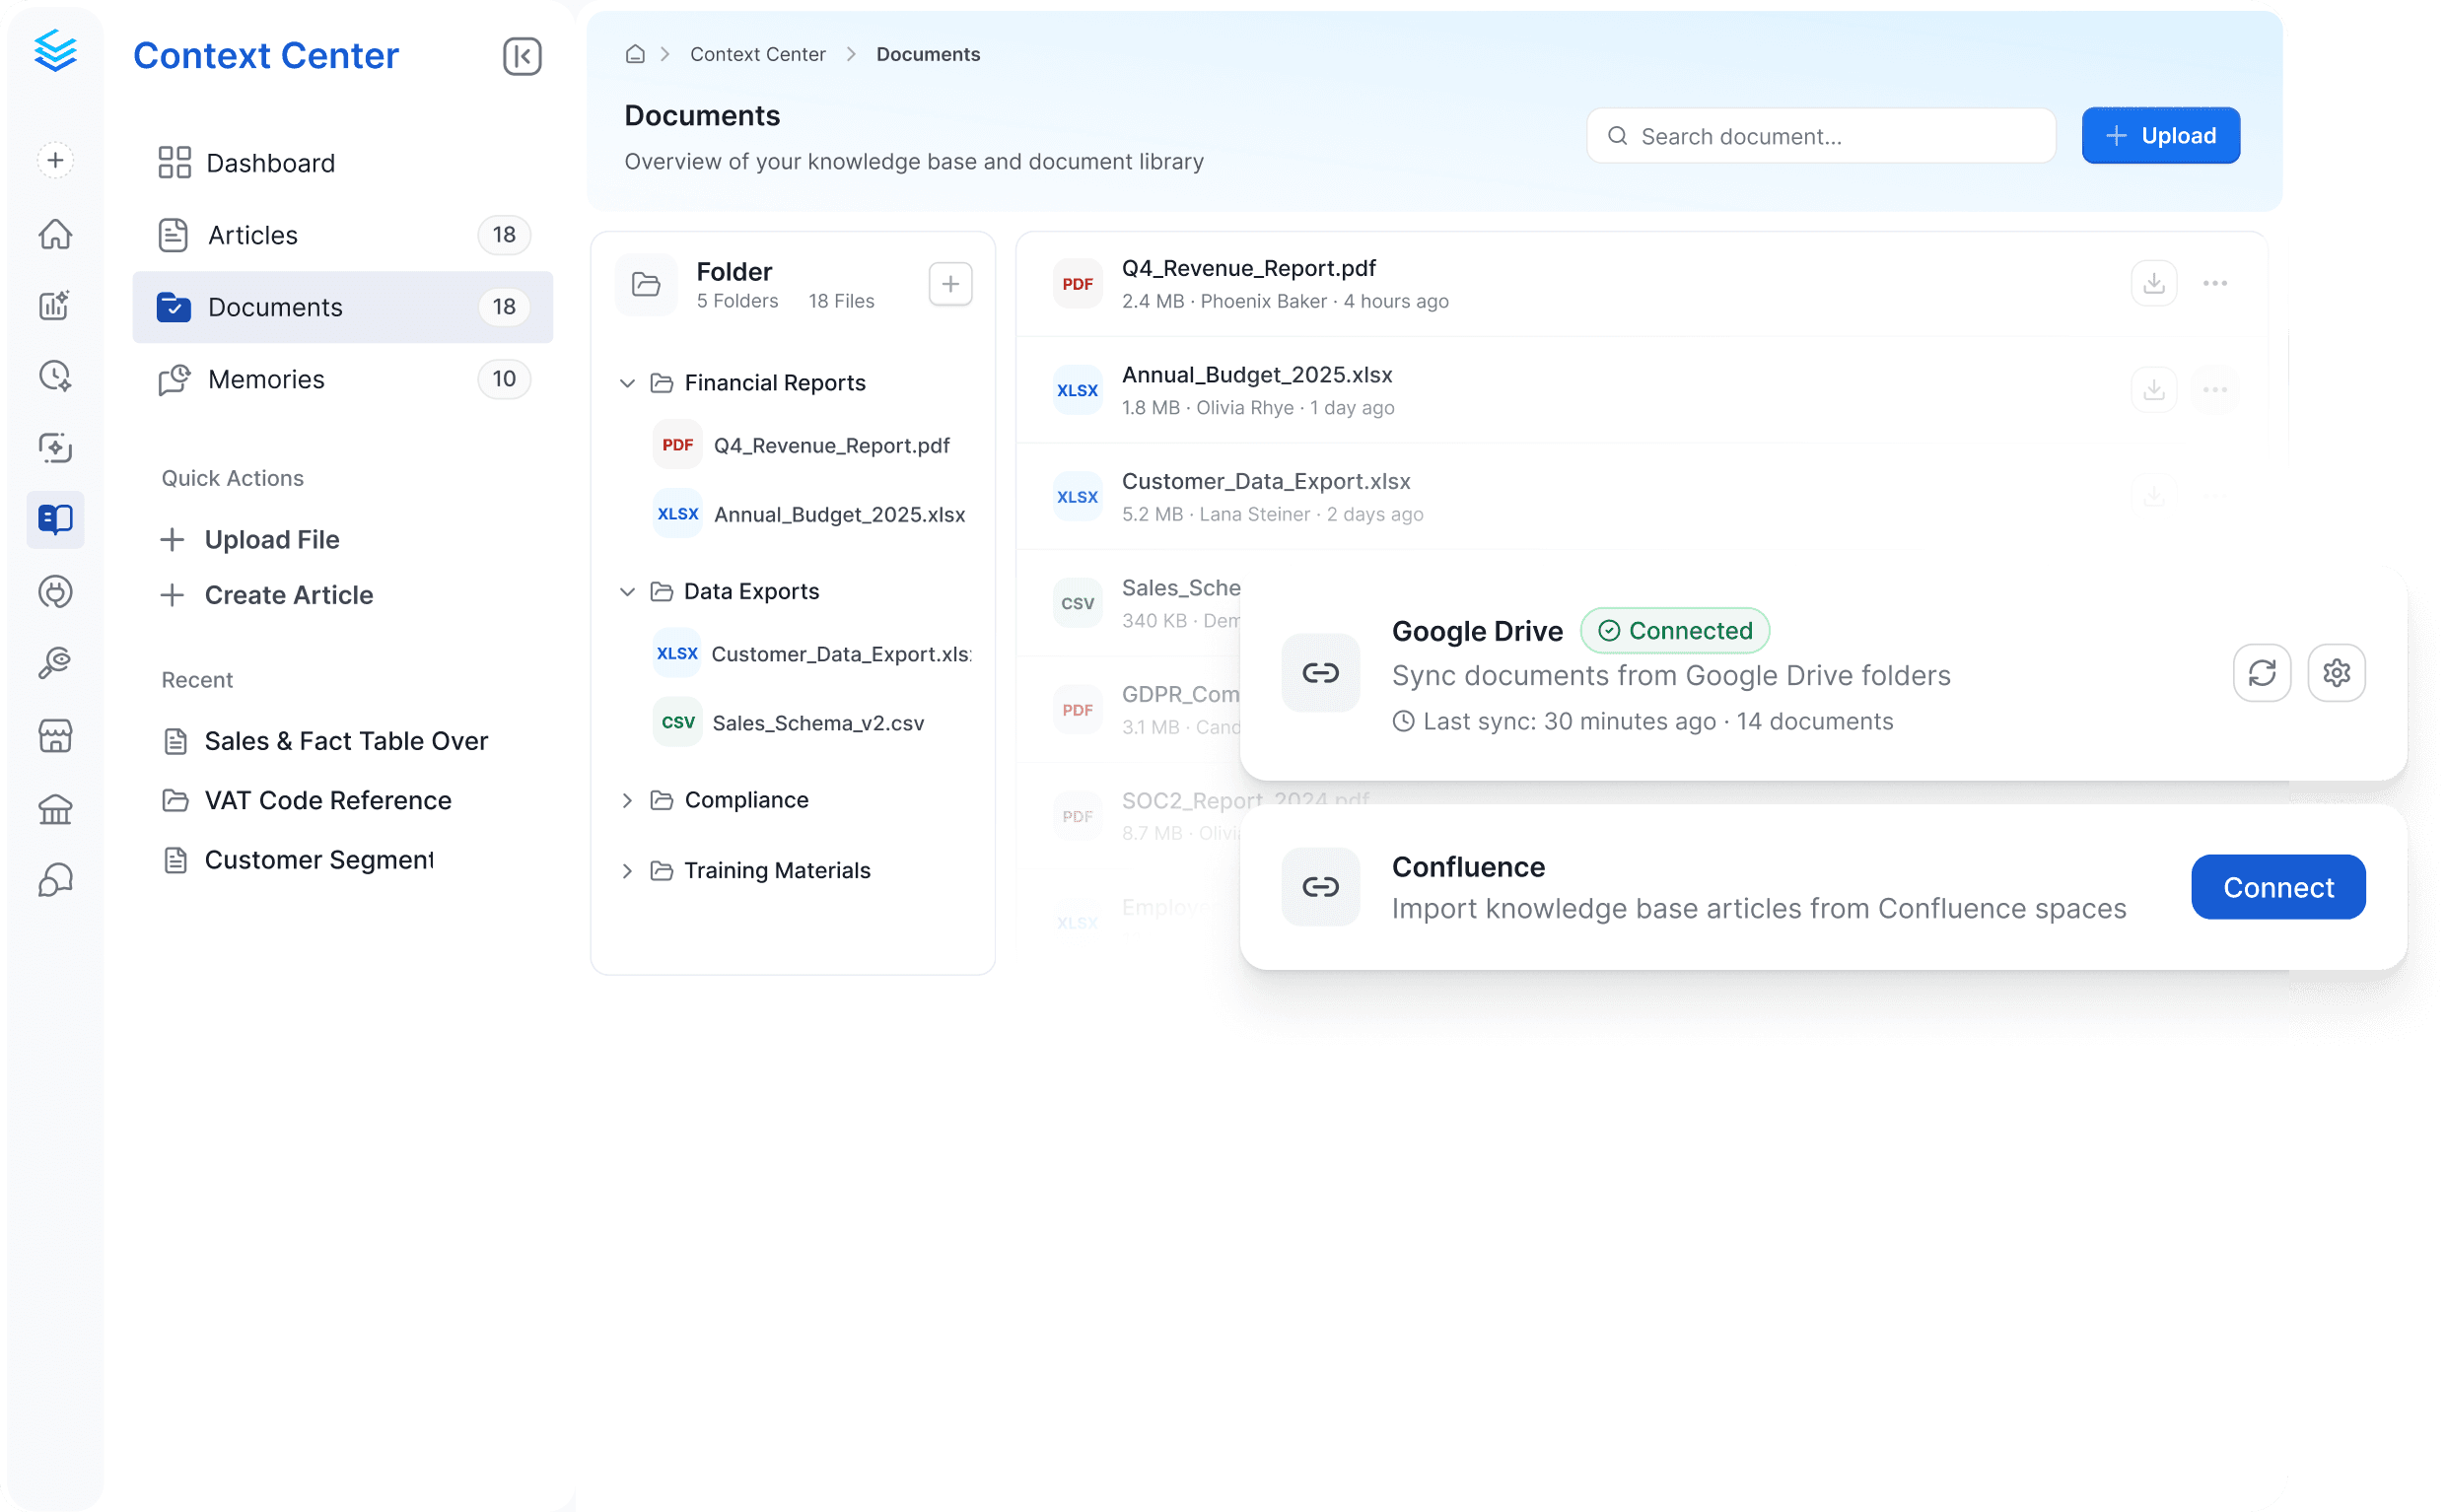2447x1512 pixels.
Task: Click the Upload button
Action: (2160, 136)
